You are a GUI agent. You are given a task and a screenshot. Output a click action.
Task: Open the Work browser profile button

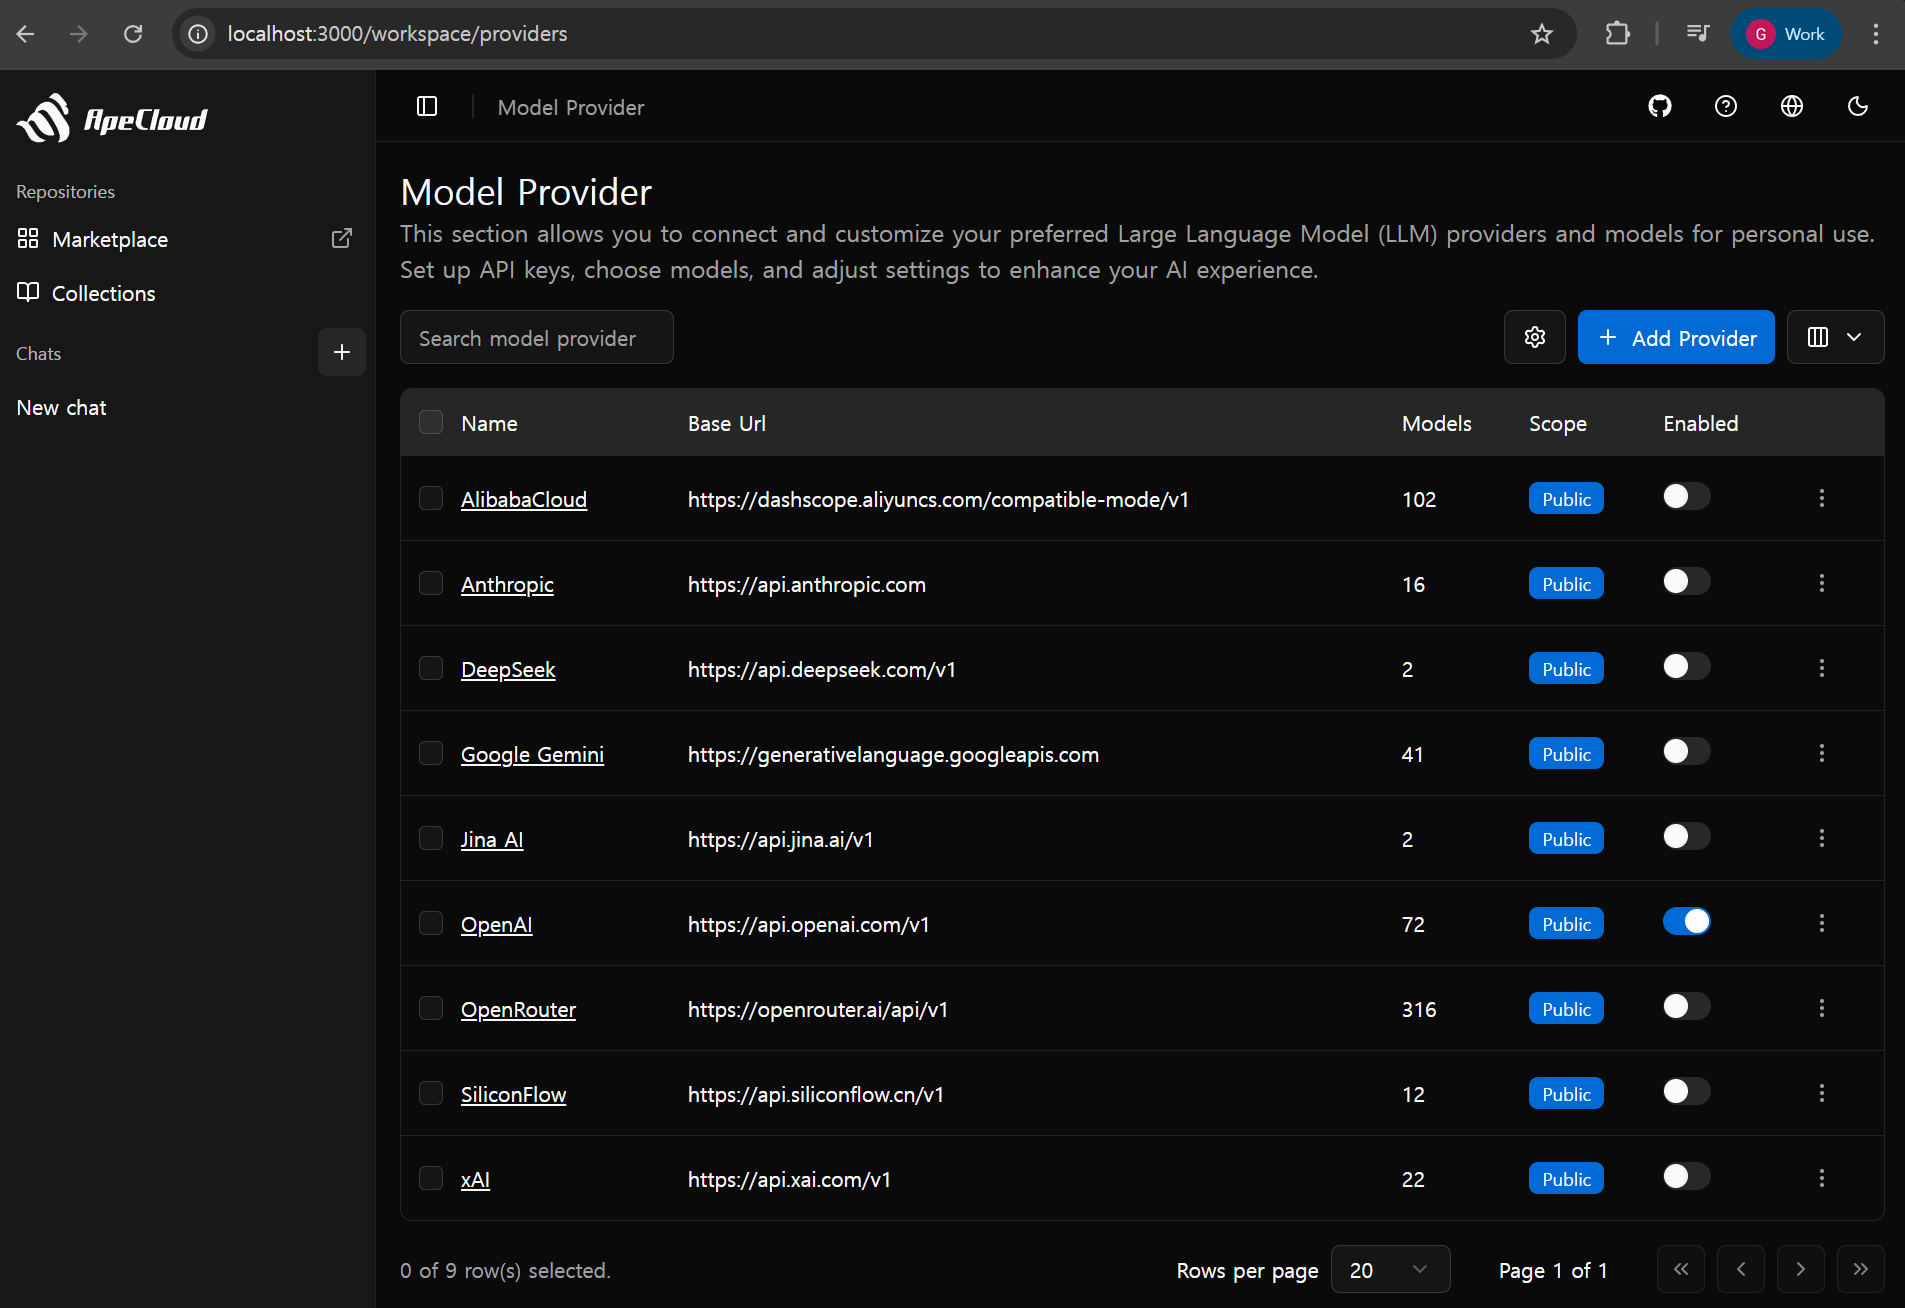(x=1787, y=34)
